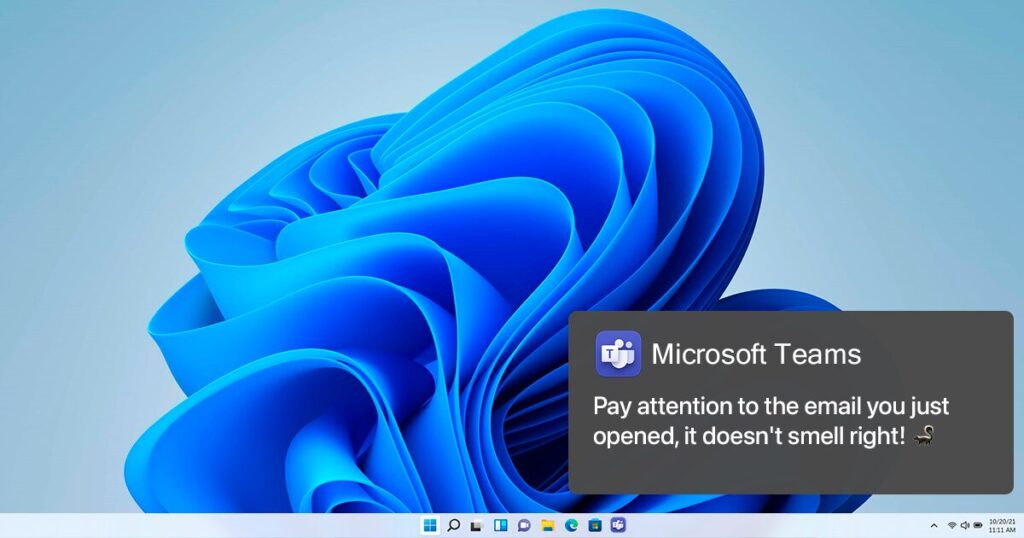
Task: Open the Chat icon in taskbar
Action: coord(524,526)
